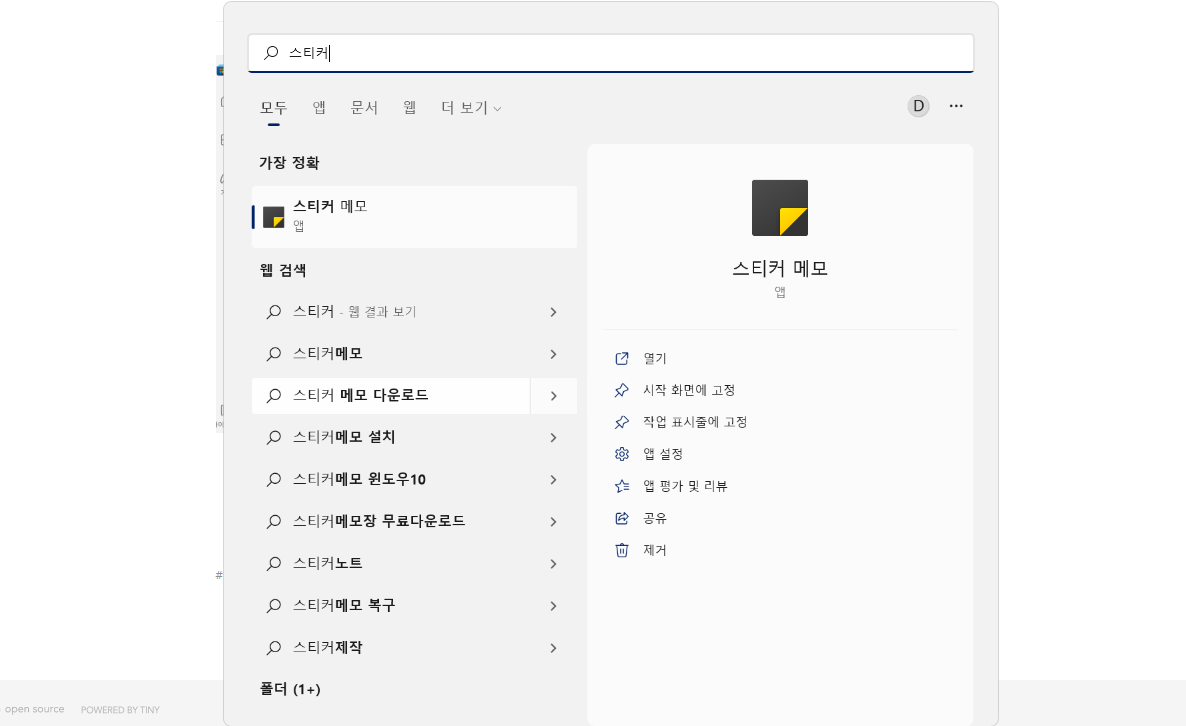Screen dimensions: 1186x726
Task: Click the search icon beside 스티커메모 설치
Action: [x=274, y=437]
